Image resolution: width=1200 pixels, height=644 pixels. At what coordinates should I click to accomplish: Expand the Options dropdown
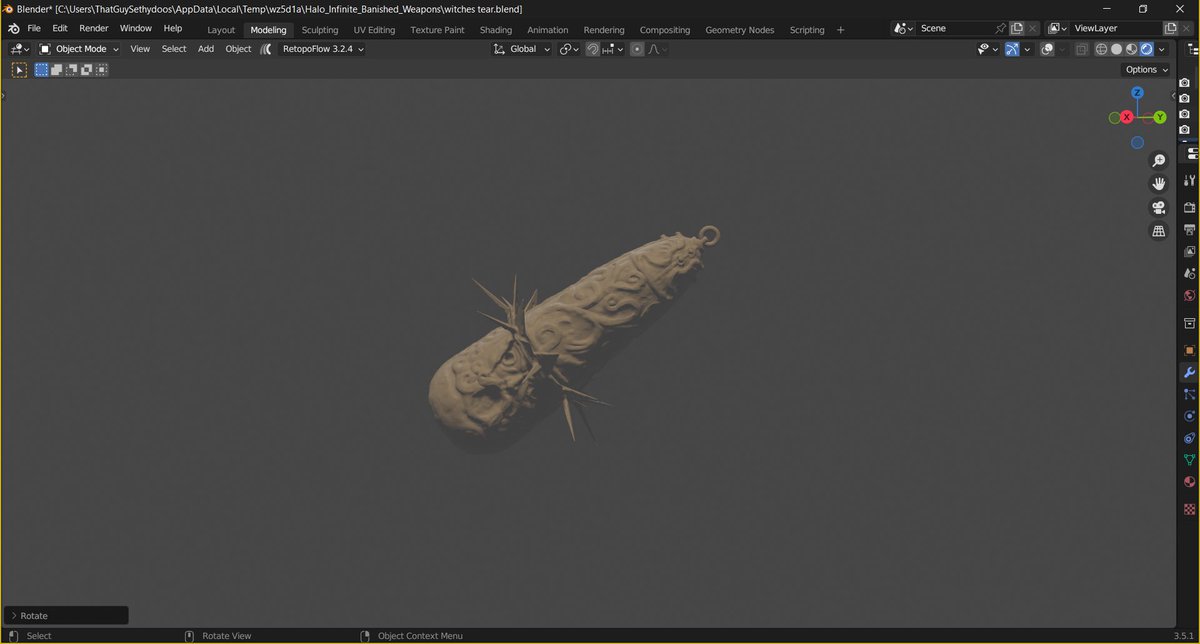(1146, 70)
